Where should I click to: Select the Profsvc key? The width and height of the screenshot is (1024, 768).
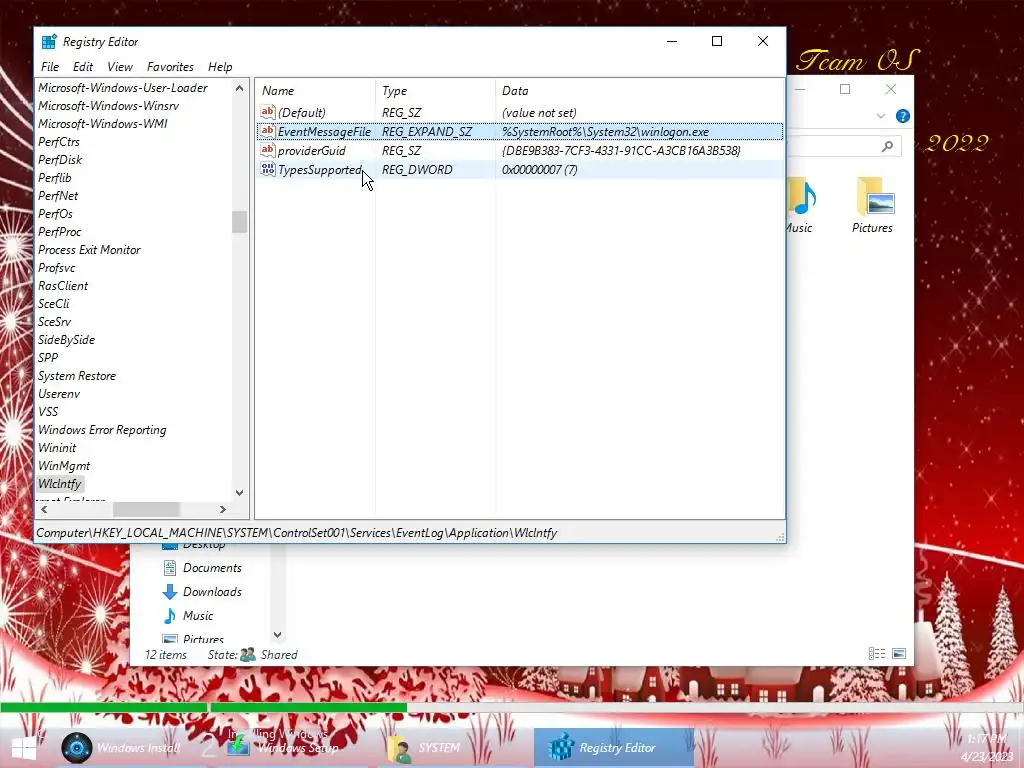coord(57,268)
